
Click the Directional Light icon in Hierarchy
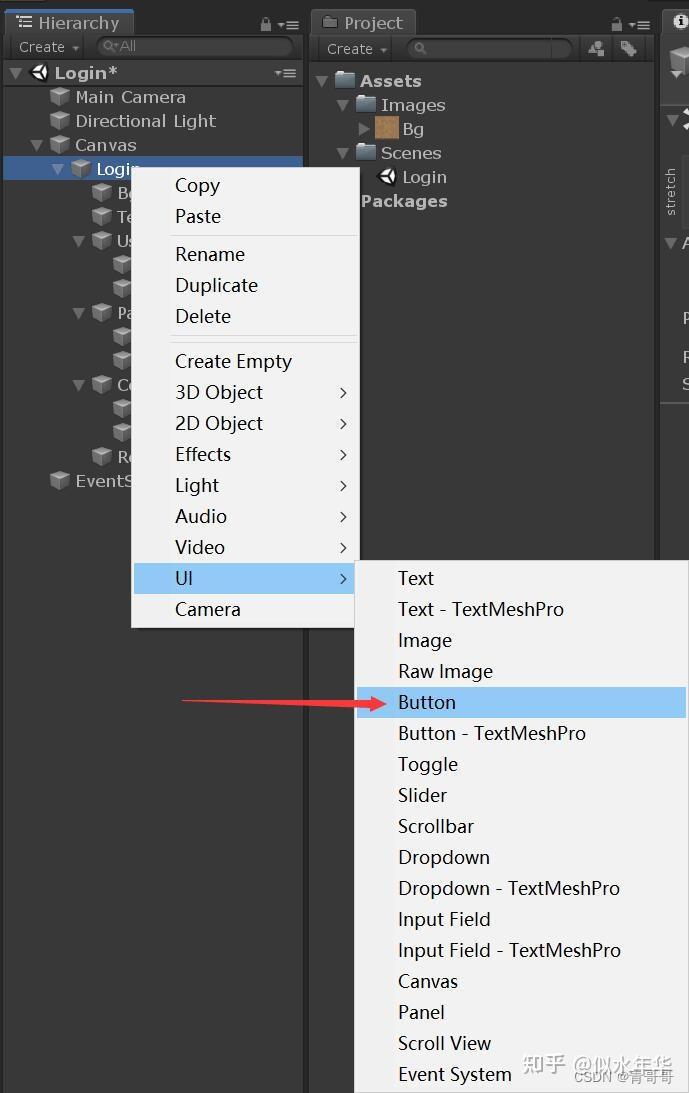pos(60,120)
